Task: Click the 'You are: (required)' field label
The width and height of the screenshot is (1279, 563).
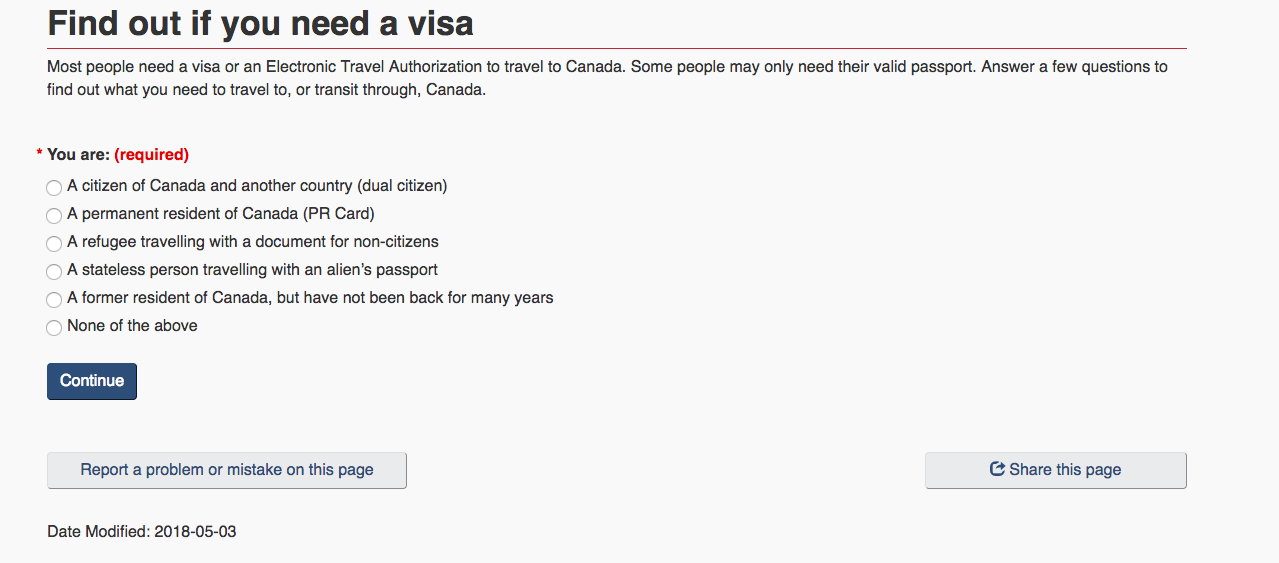Action: point(113,155)
